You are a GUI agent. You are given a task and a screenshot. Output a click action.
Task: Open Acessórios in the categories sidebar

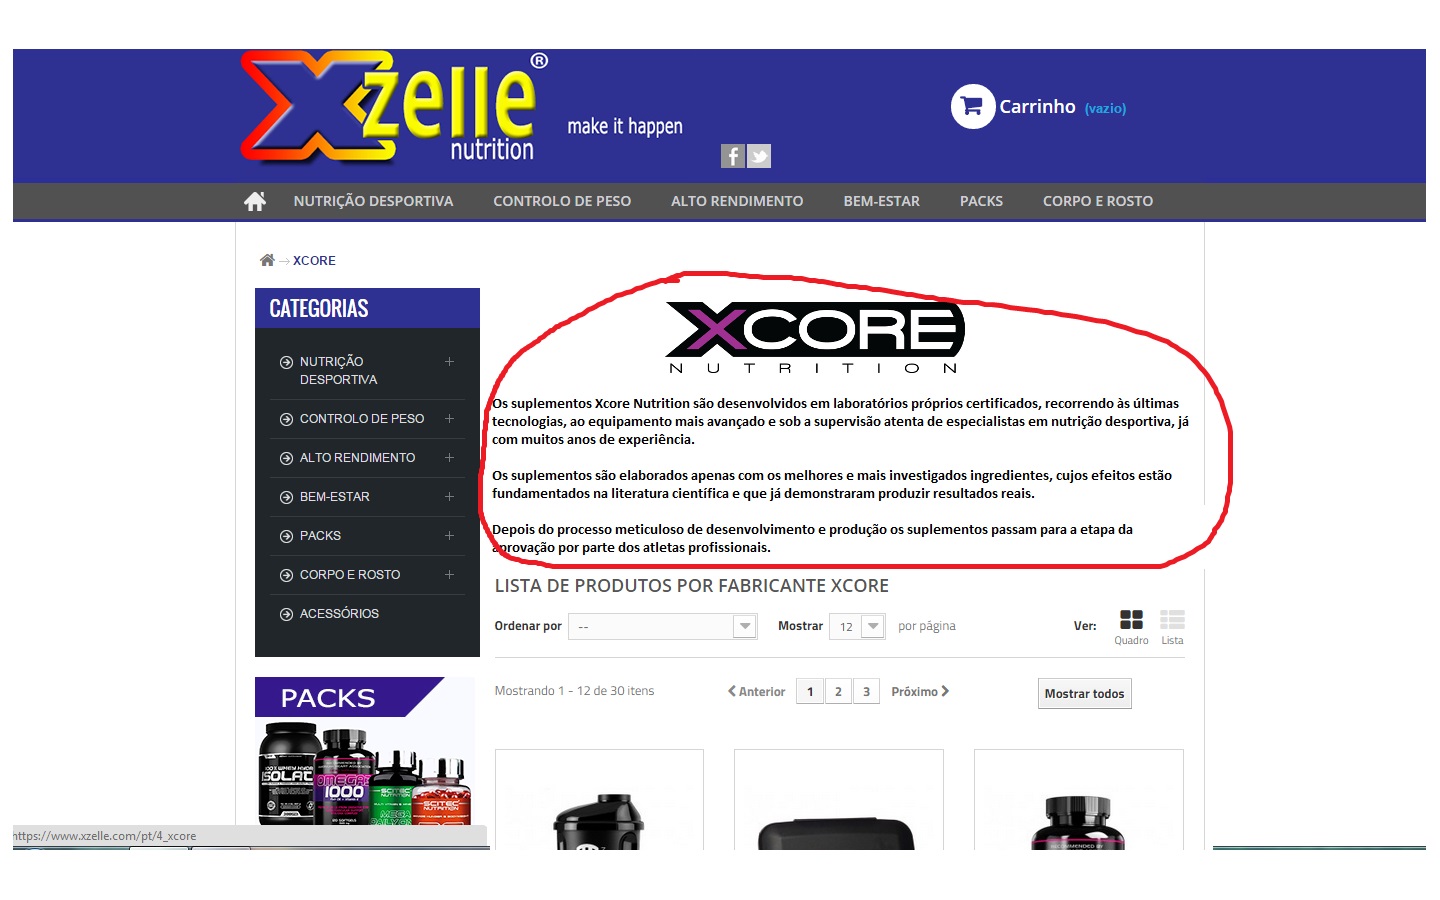tap(339, 613)
